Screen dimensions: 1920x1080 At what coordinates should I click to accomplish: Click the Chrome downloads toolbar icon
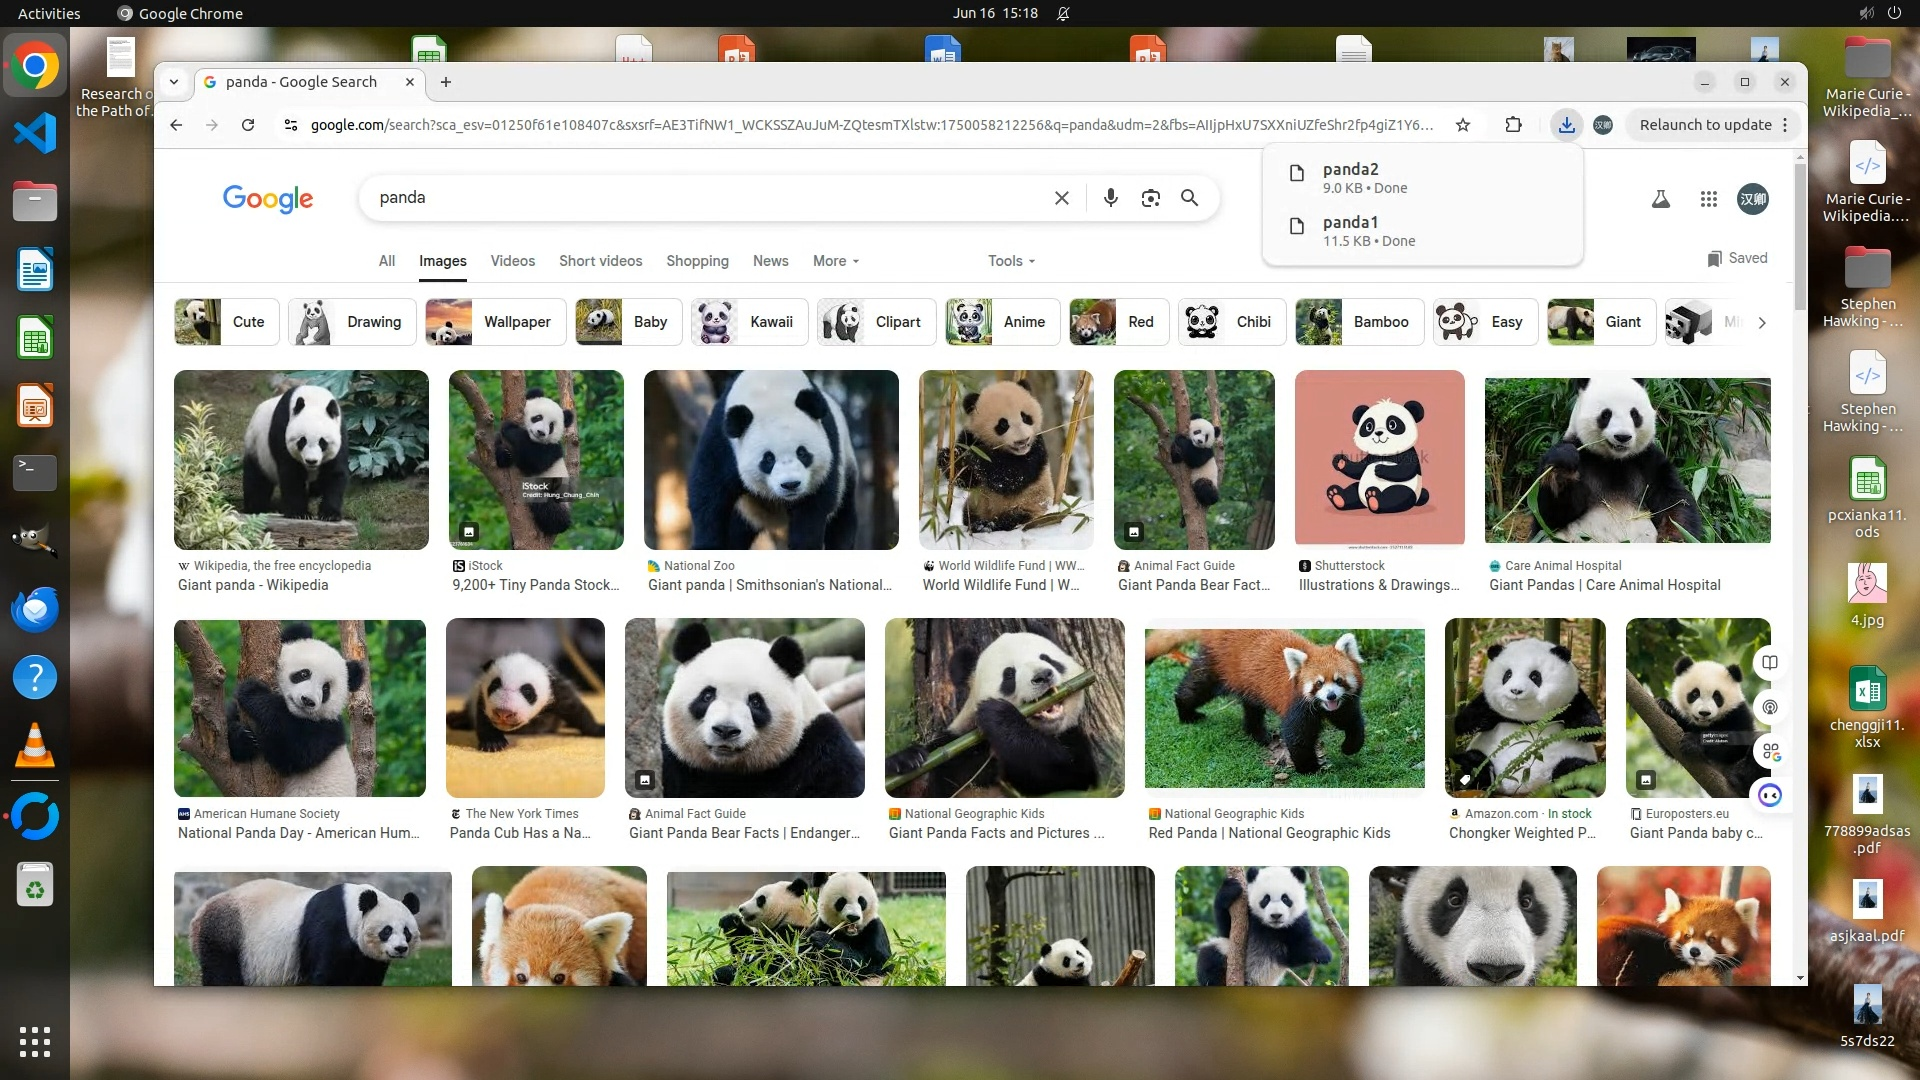coord(1566,125)
